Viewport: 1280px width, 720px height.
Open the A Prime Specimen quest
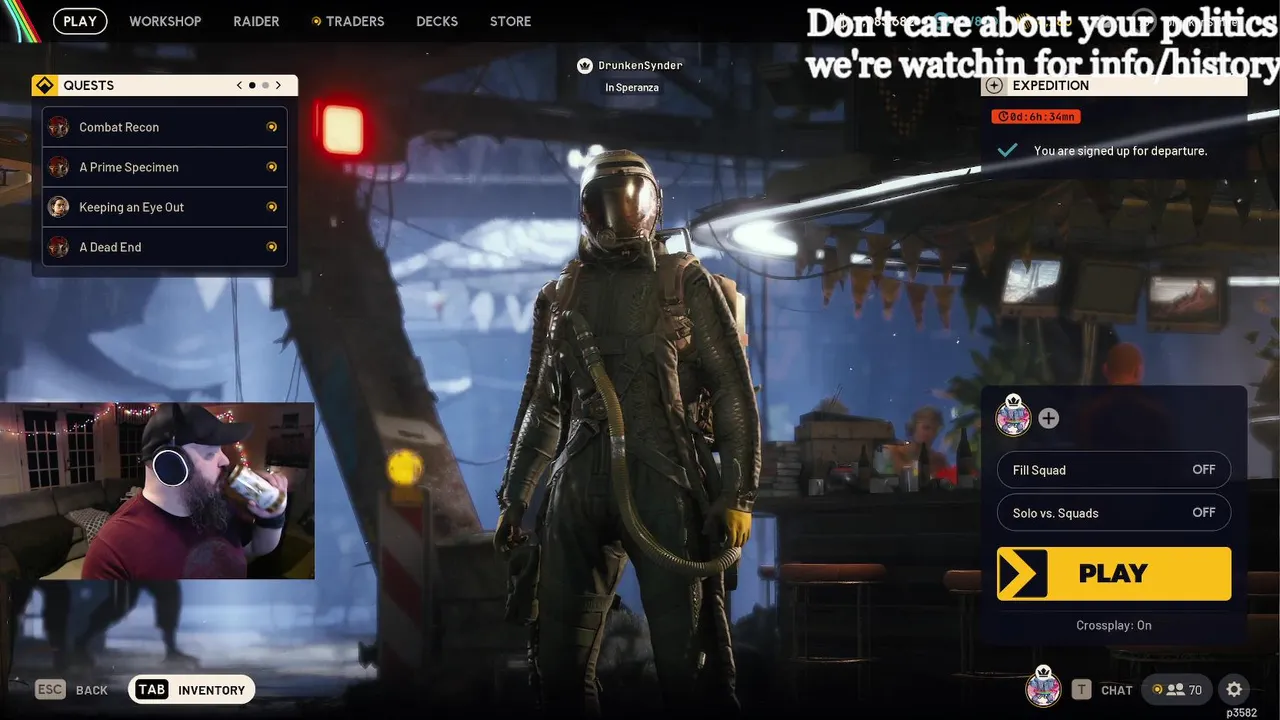(165, 167)
